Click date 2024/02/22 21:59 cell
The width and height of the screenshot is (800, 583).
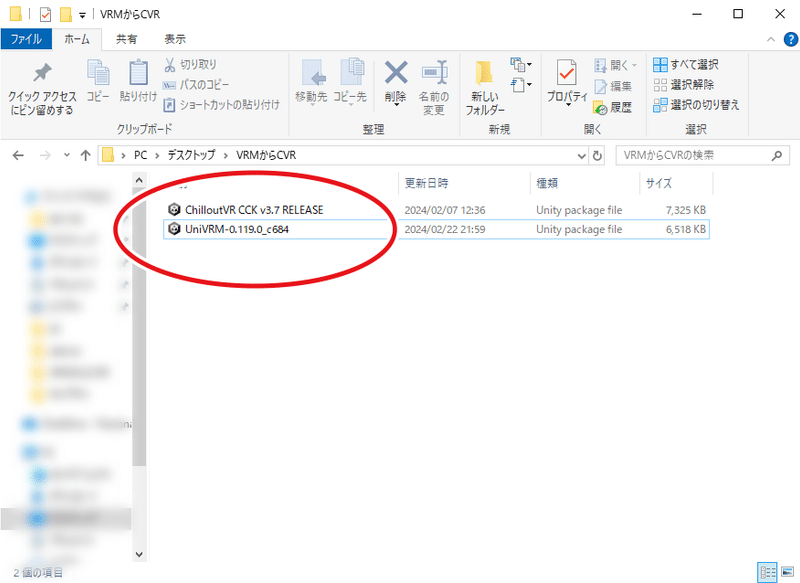445,230
